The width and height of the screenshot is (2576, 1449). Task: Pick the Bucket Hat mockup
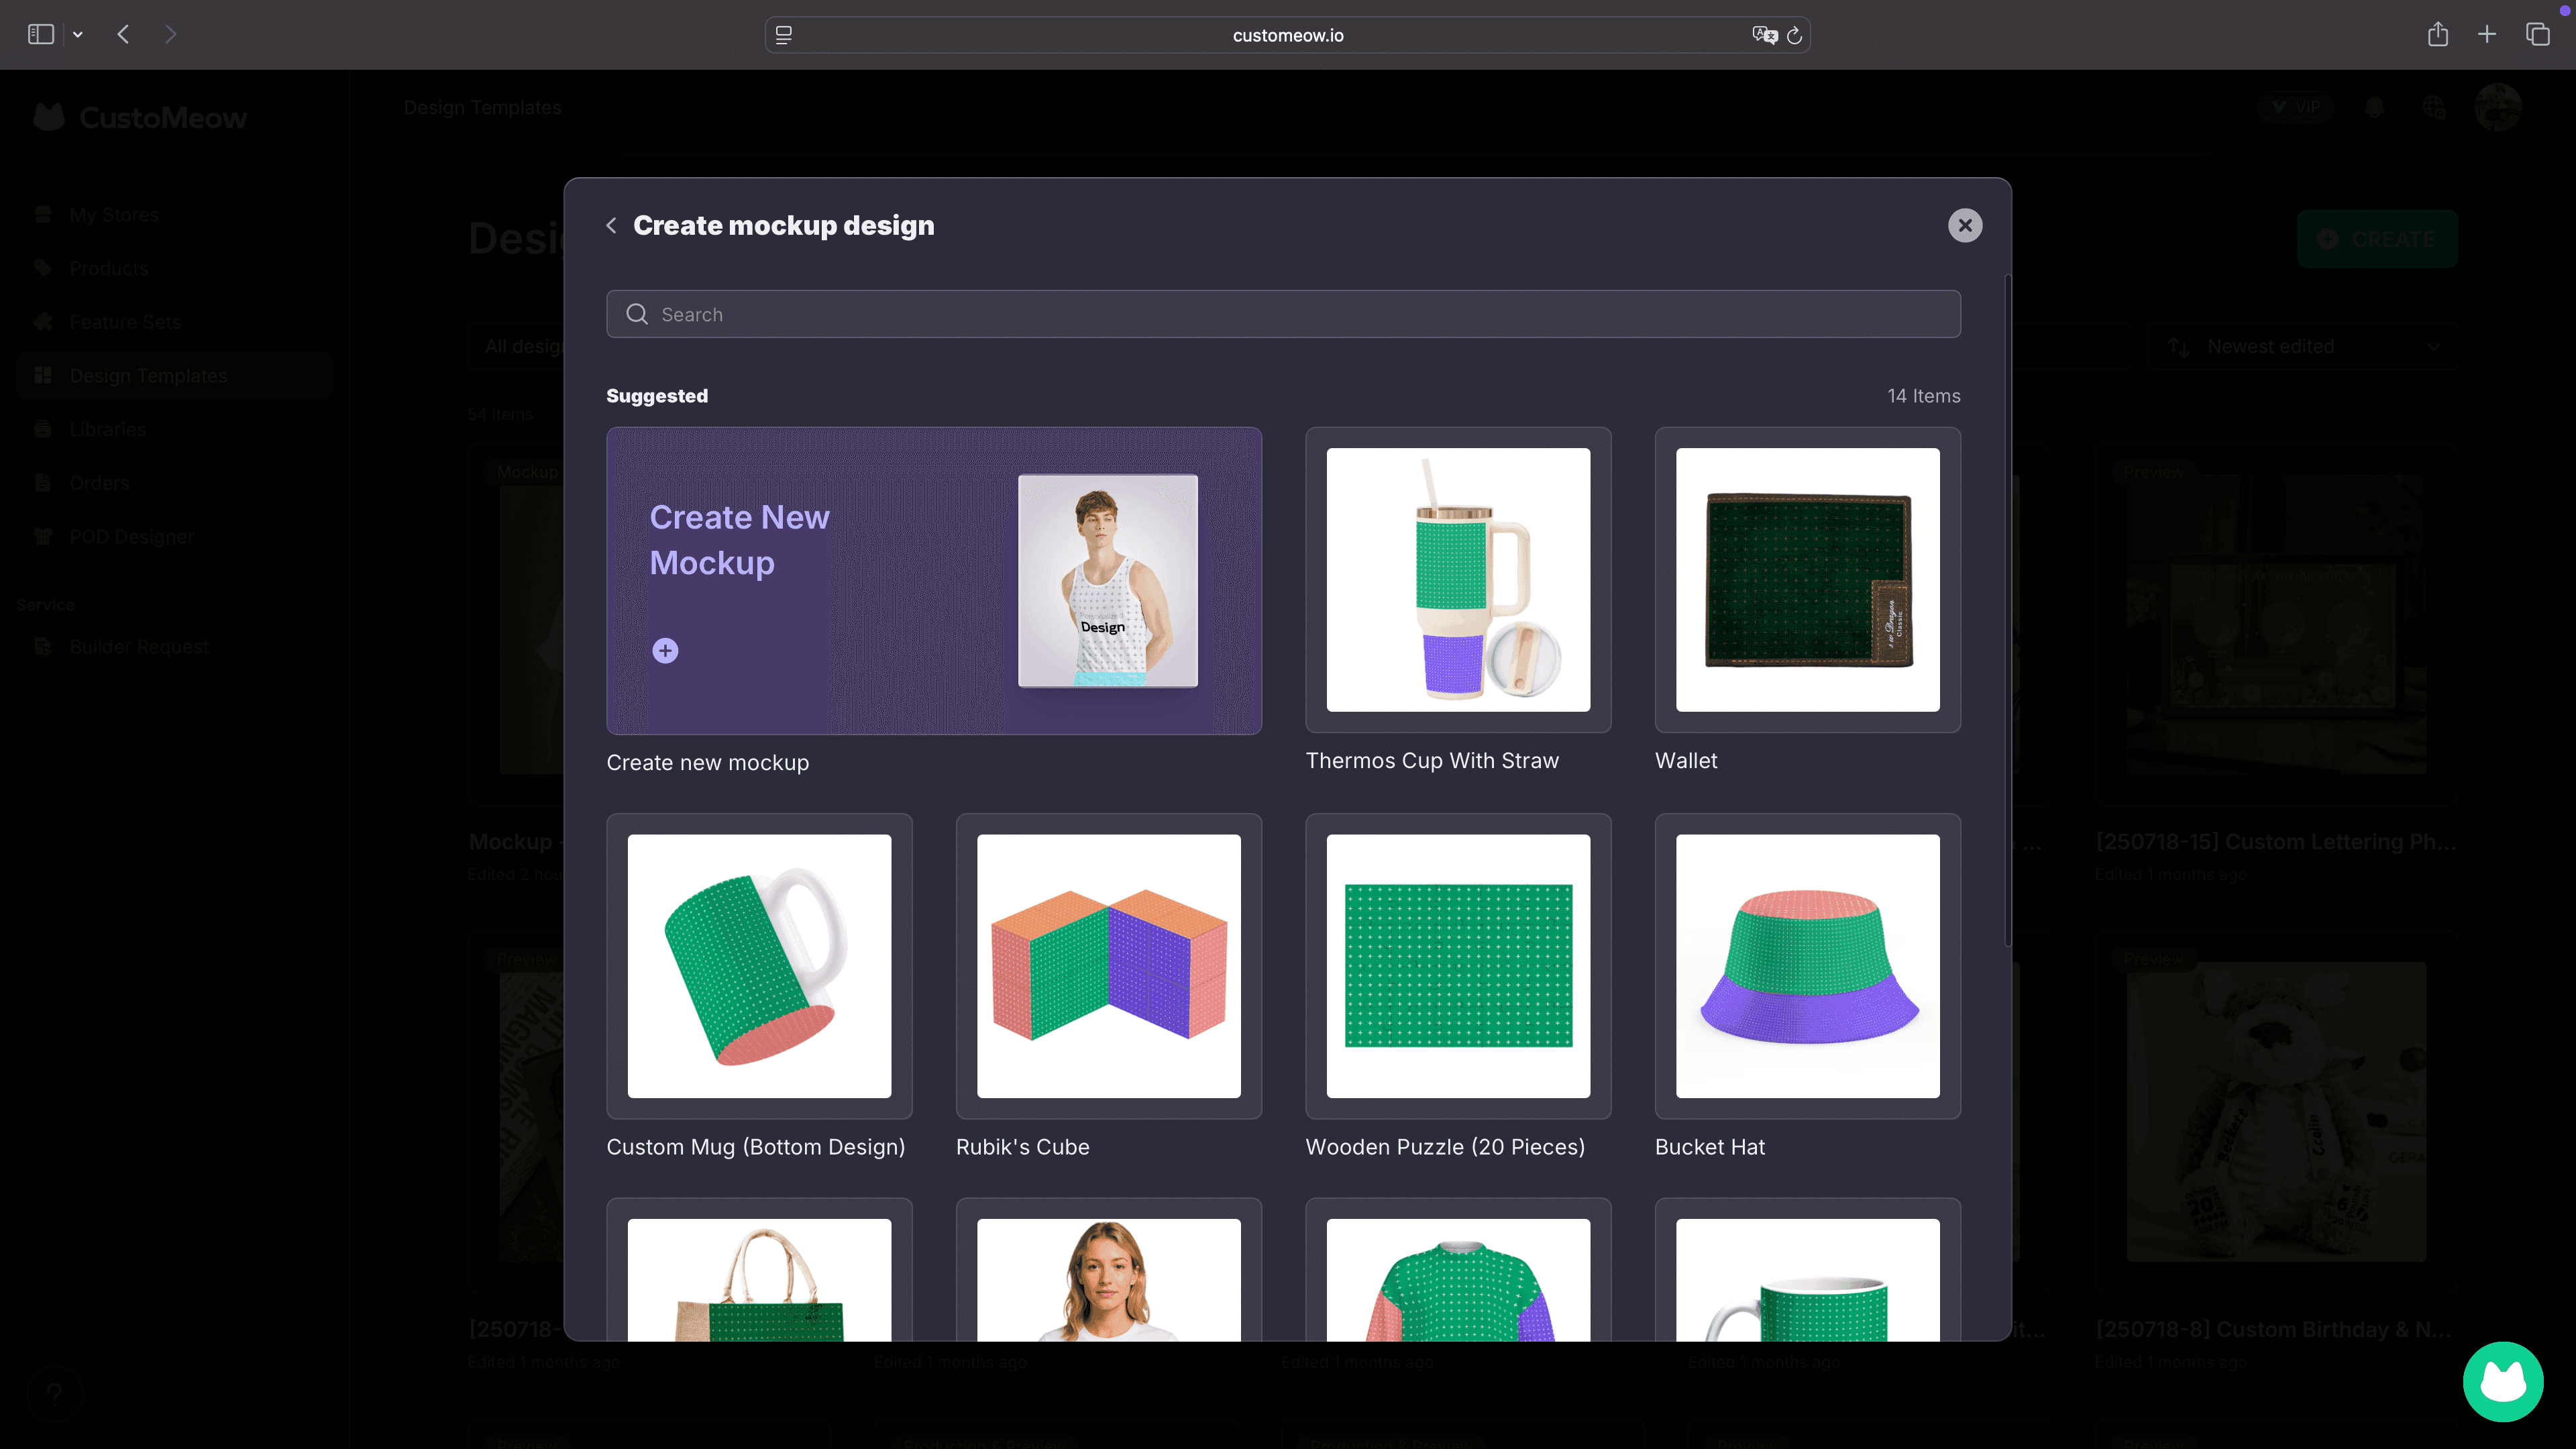1807,966
